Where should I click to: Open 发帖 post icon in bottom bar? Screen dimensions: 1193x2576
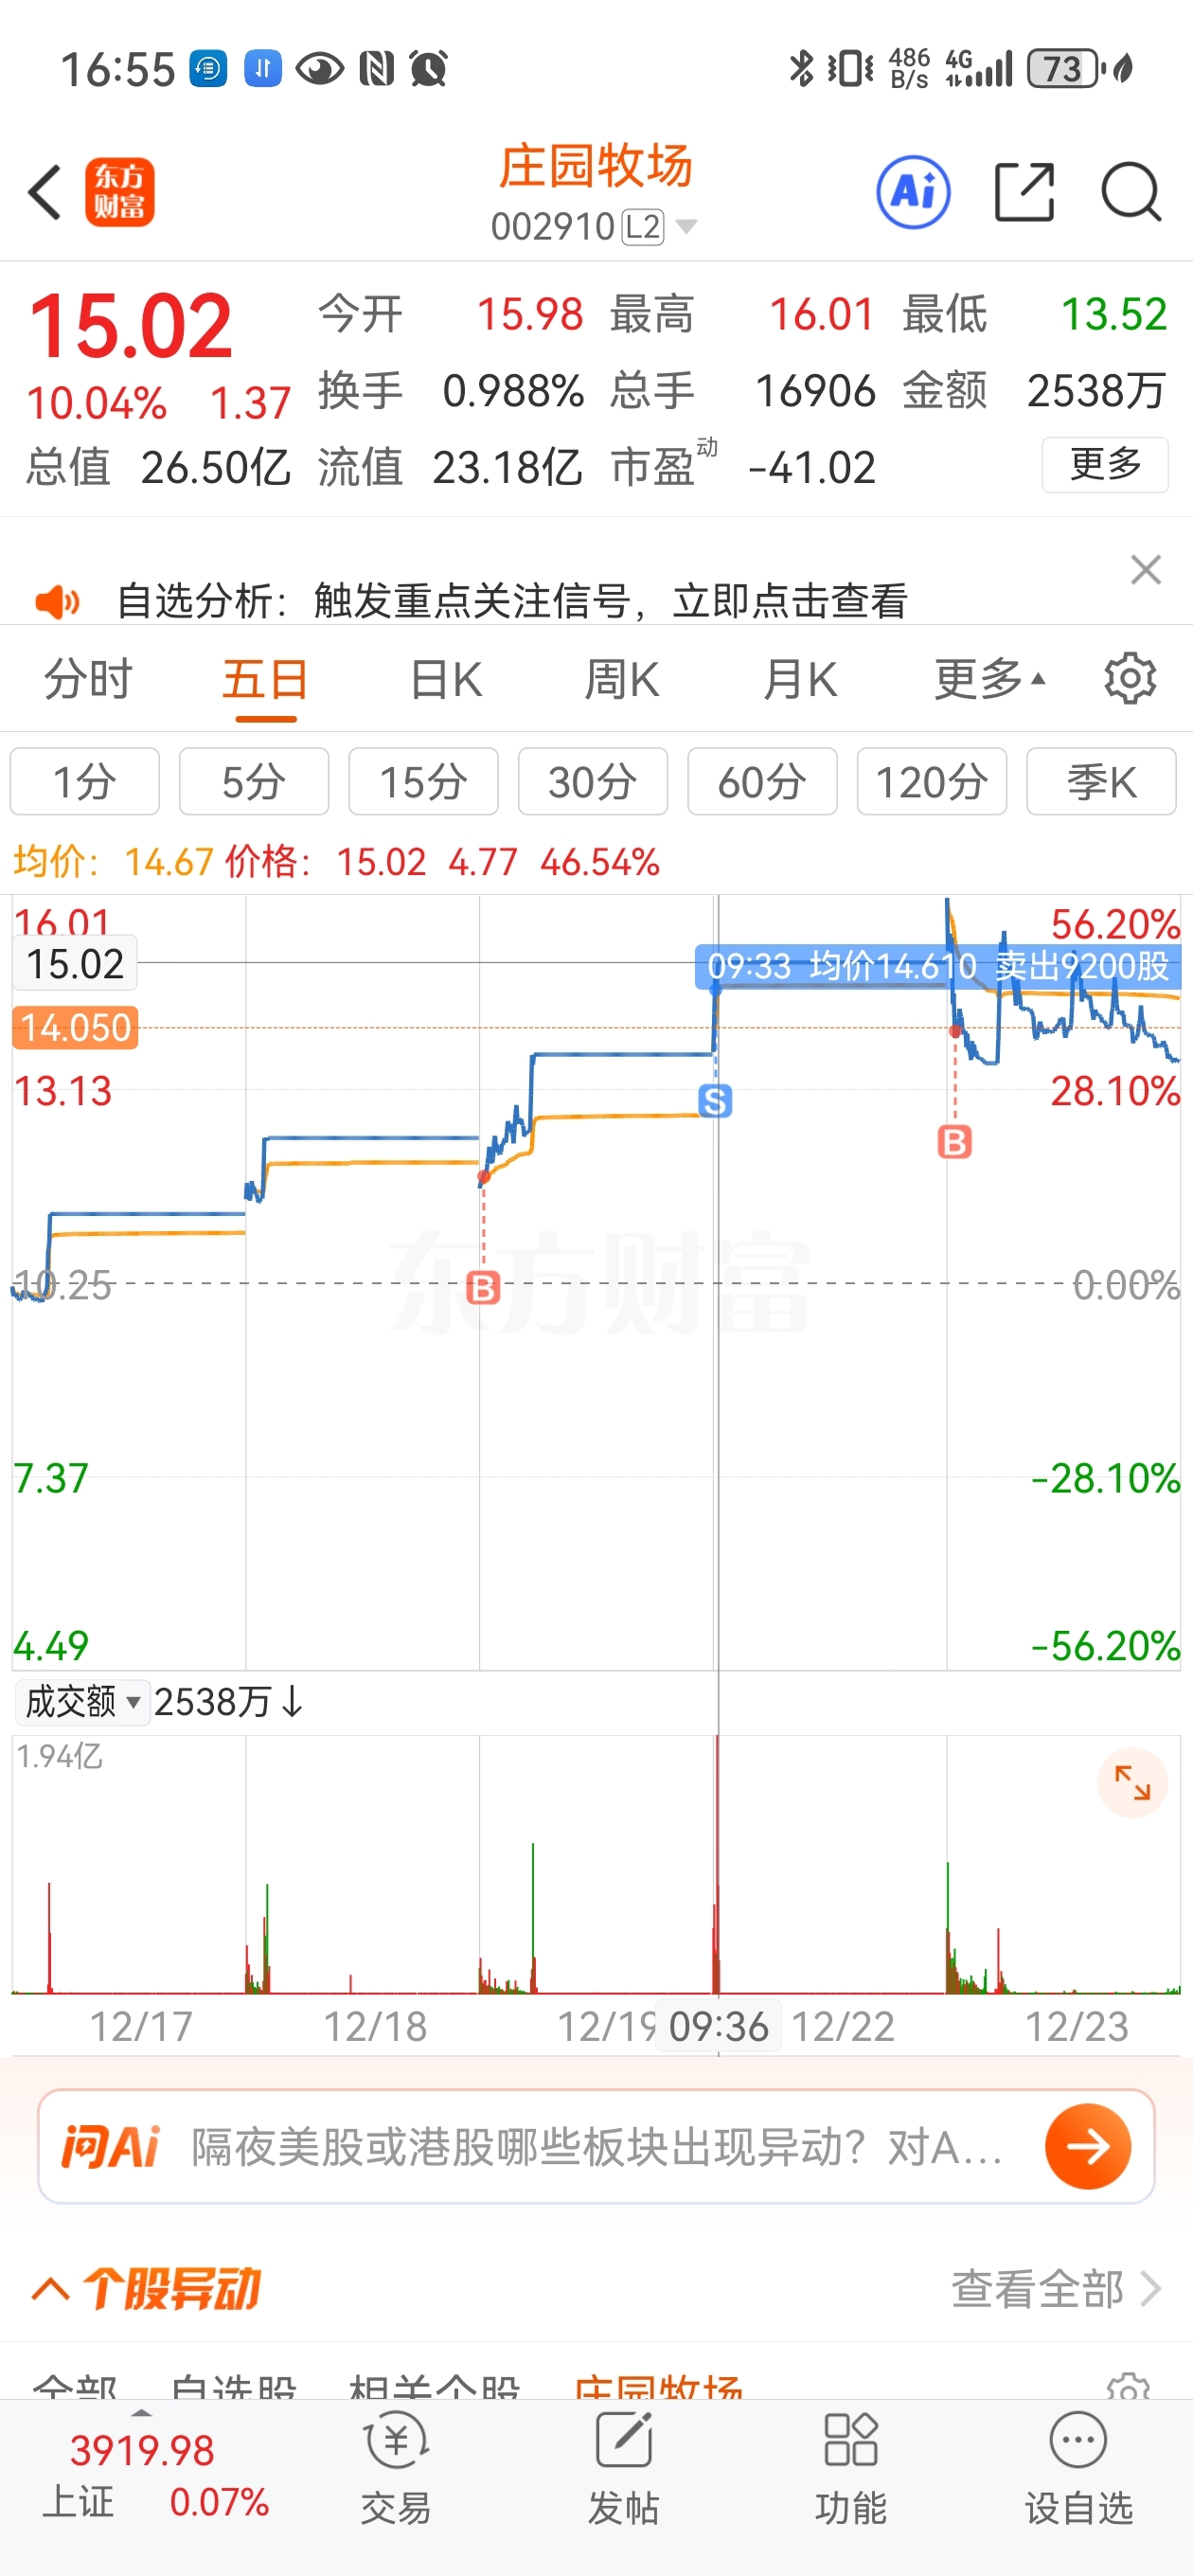pyautogui.click(x=623, y=2466)
